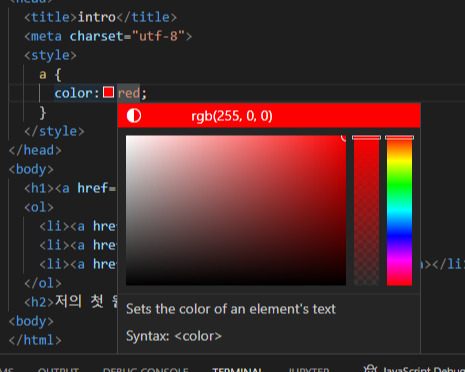The image size is (465, 372).
Task: Click the opacity slider strip
Action: click(366, 210)
